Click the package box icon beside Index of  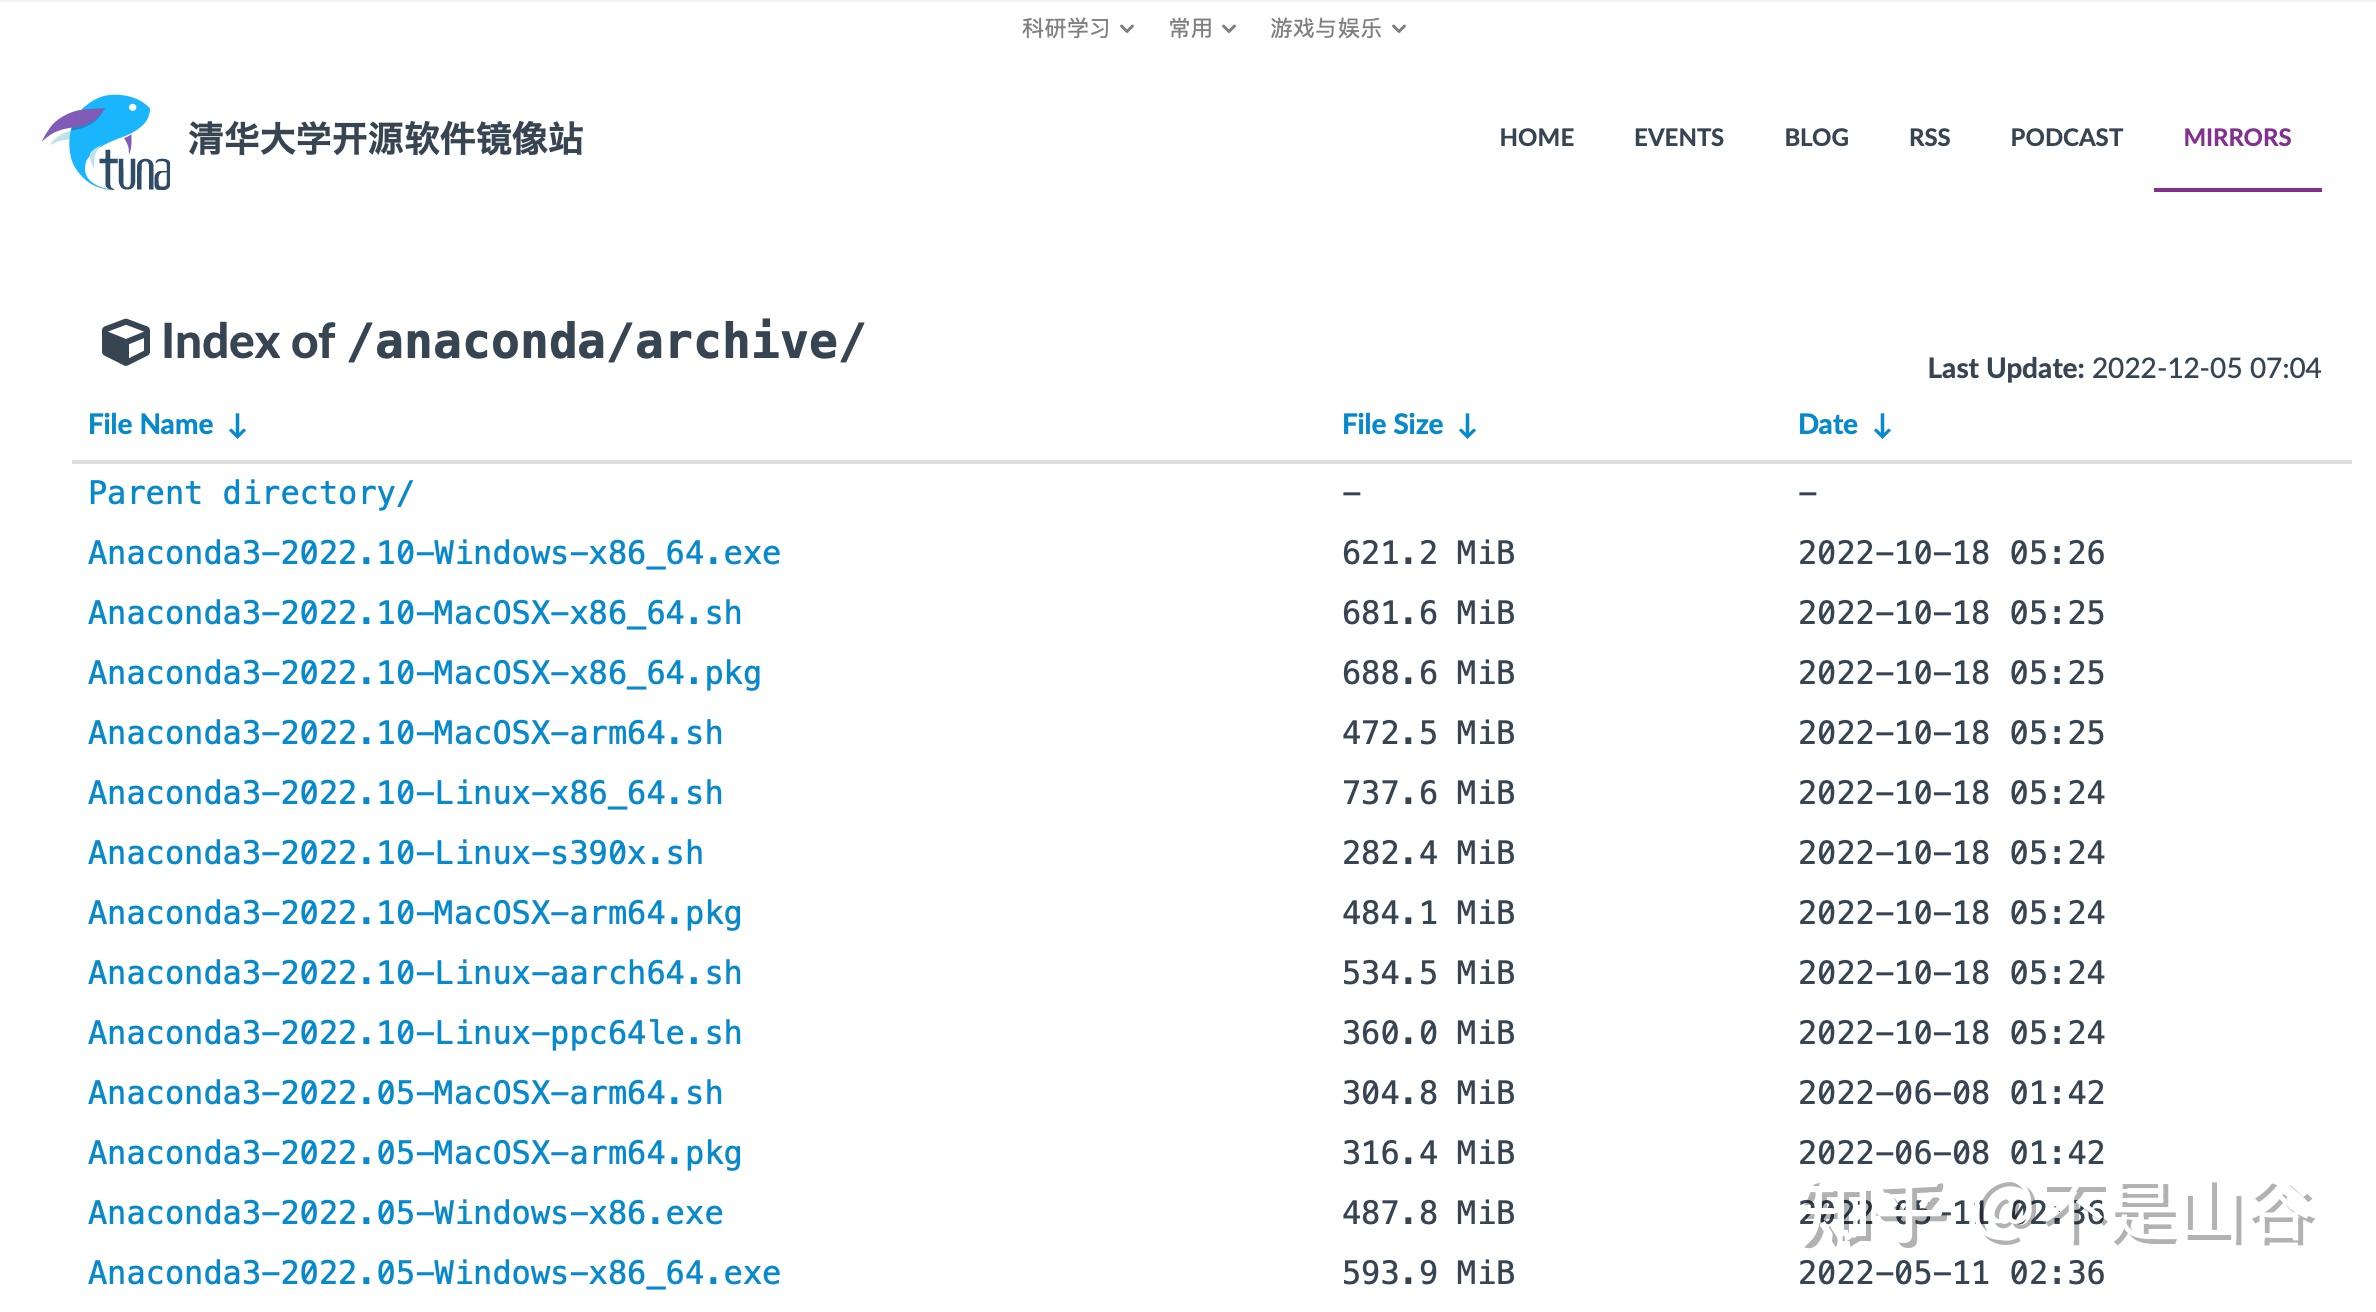tap(125, 342)
